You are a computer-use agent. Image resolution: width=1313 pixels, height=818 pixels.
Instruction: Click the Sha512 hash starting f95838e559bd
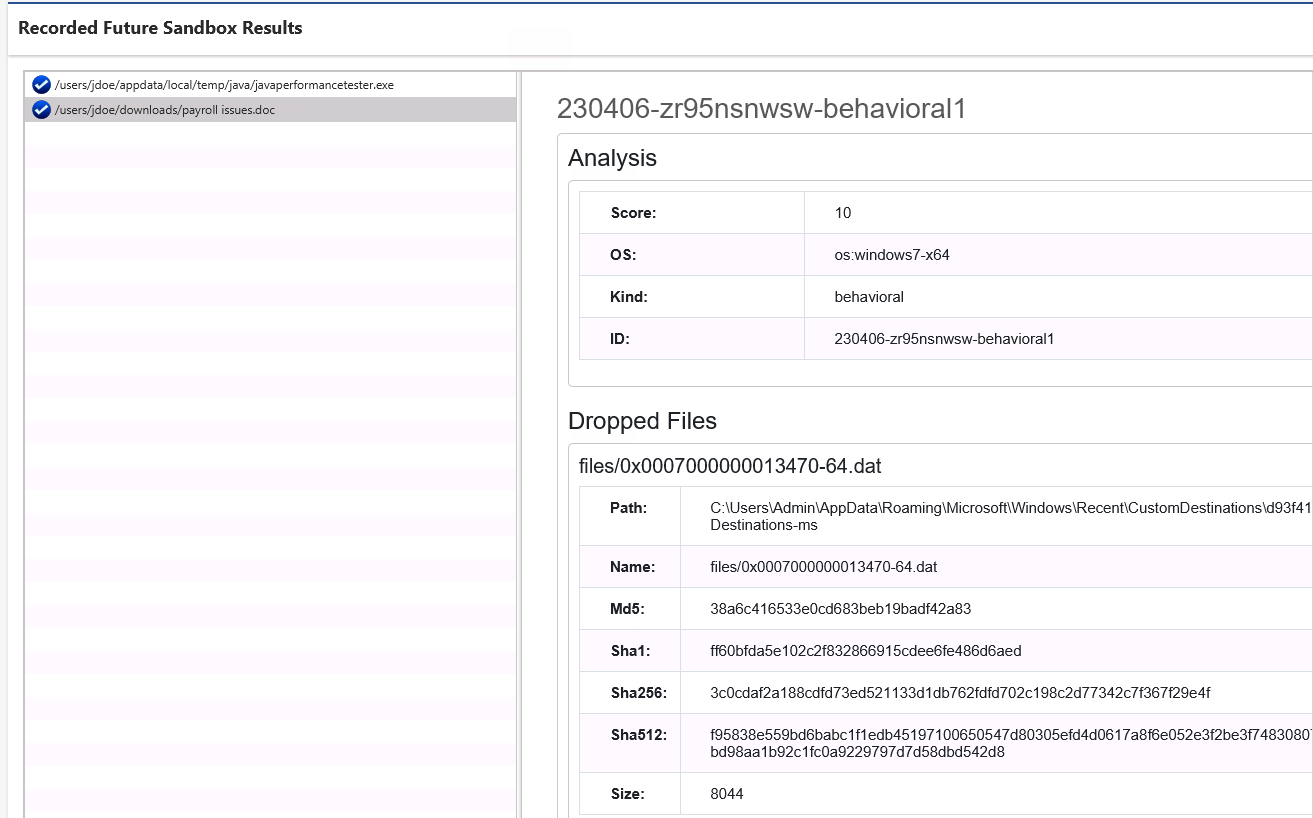pyautogui.click(x=1010, y=743)
